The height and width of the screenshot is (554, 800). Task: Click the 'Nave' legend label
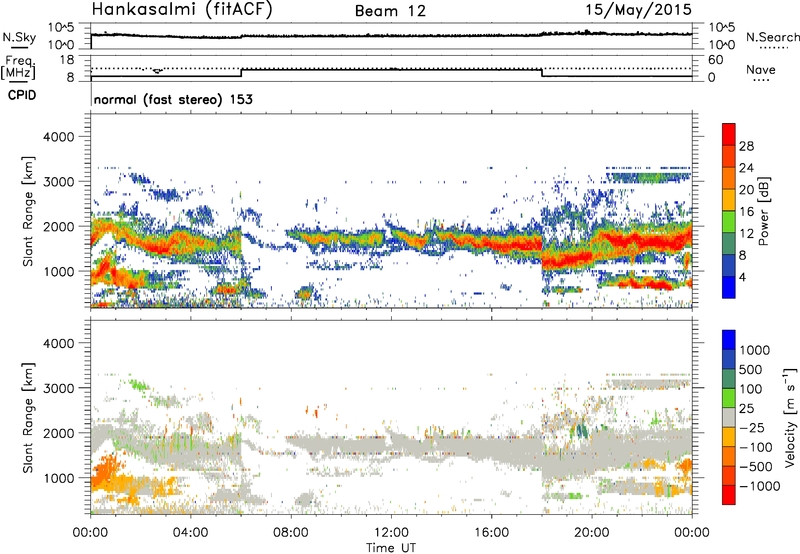pos(760,69)
